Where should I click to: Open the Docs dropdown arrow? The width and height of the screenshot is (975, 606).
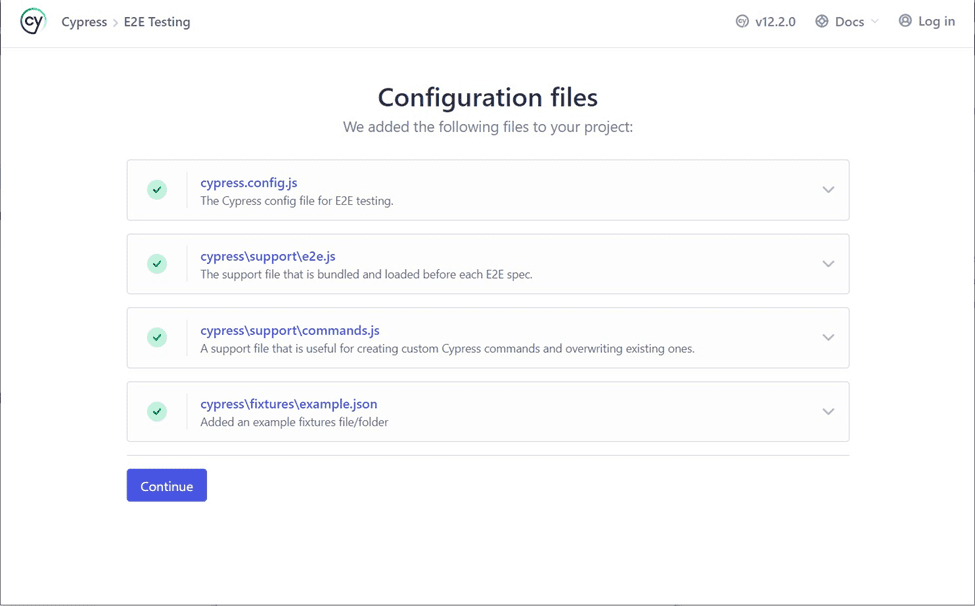(875, 22)
